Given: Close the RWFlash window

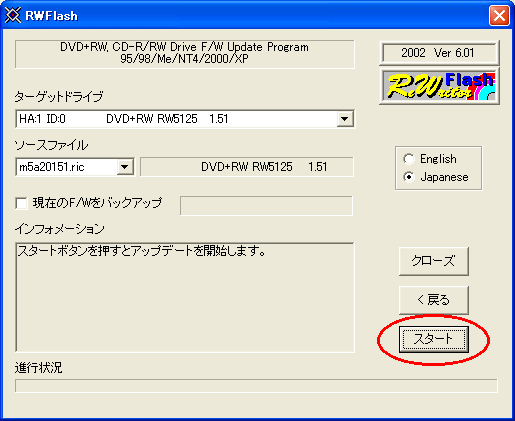Looking at the screenshot, I should coord(499,15).
